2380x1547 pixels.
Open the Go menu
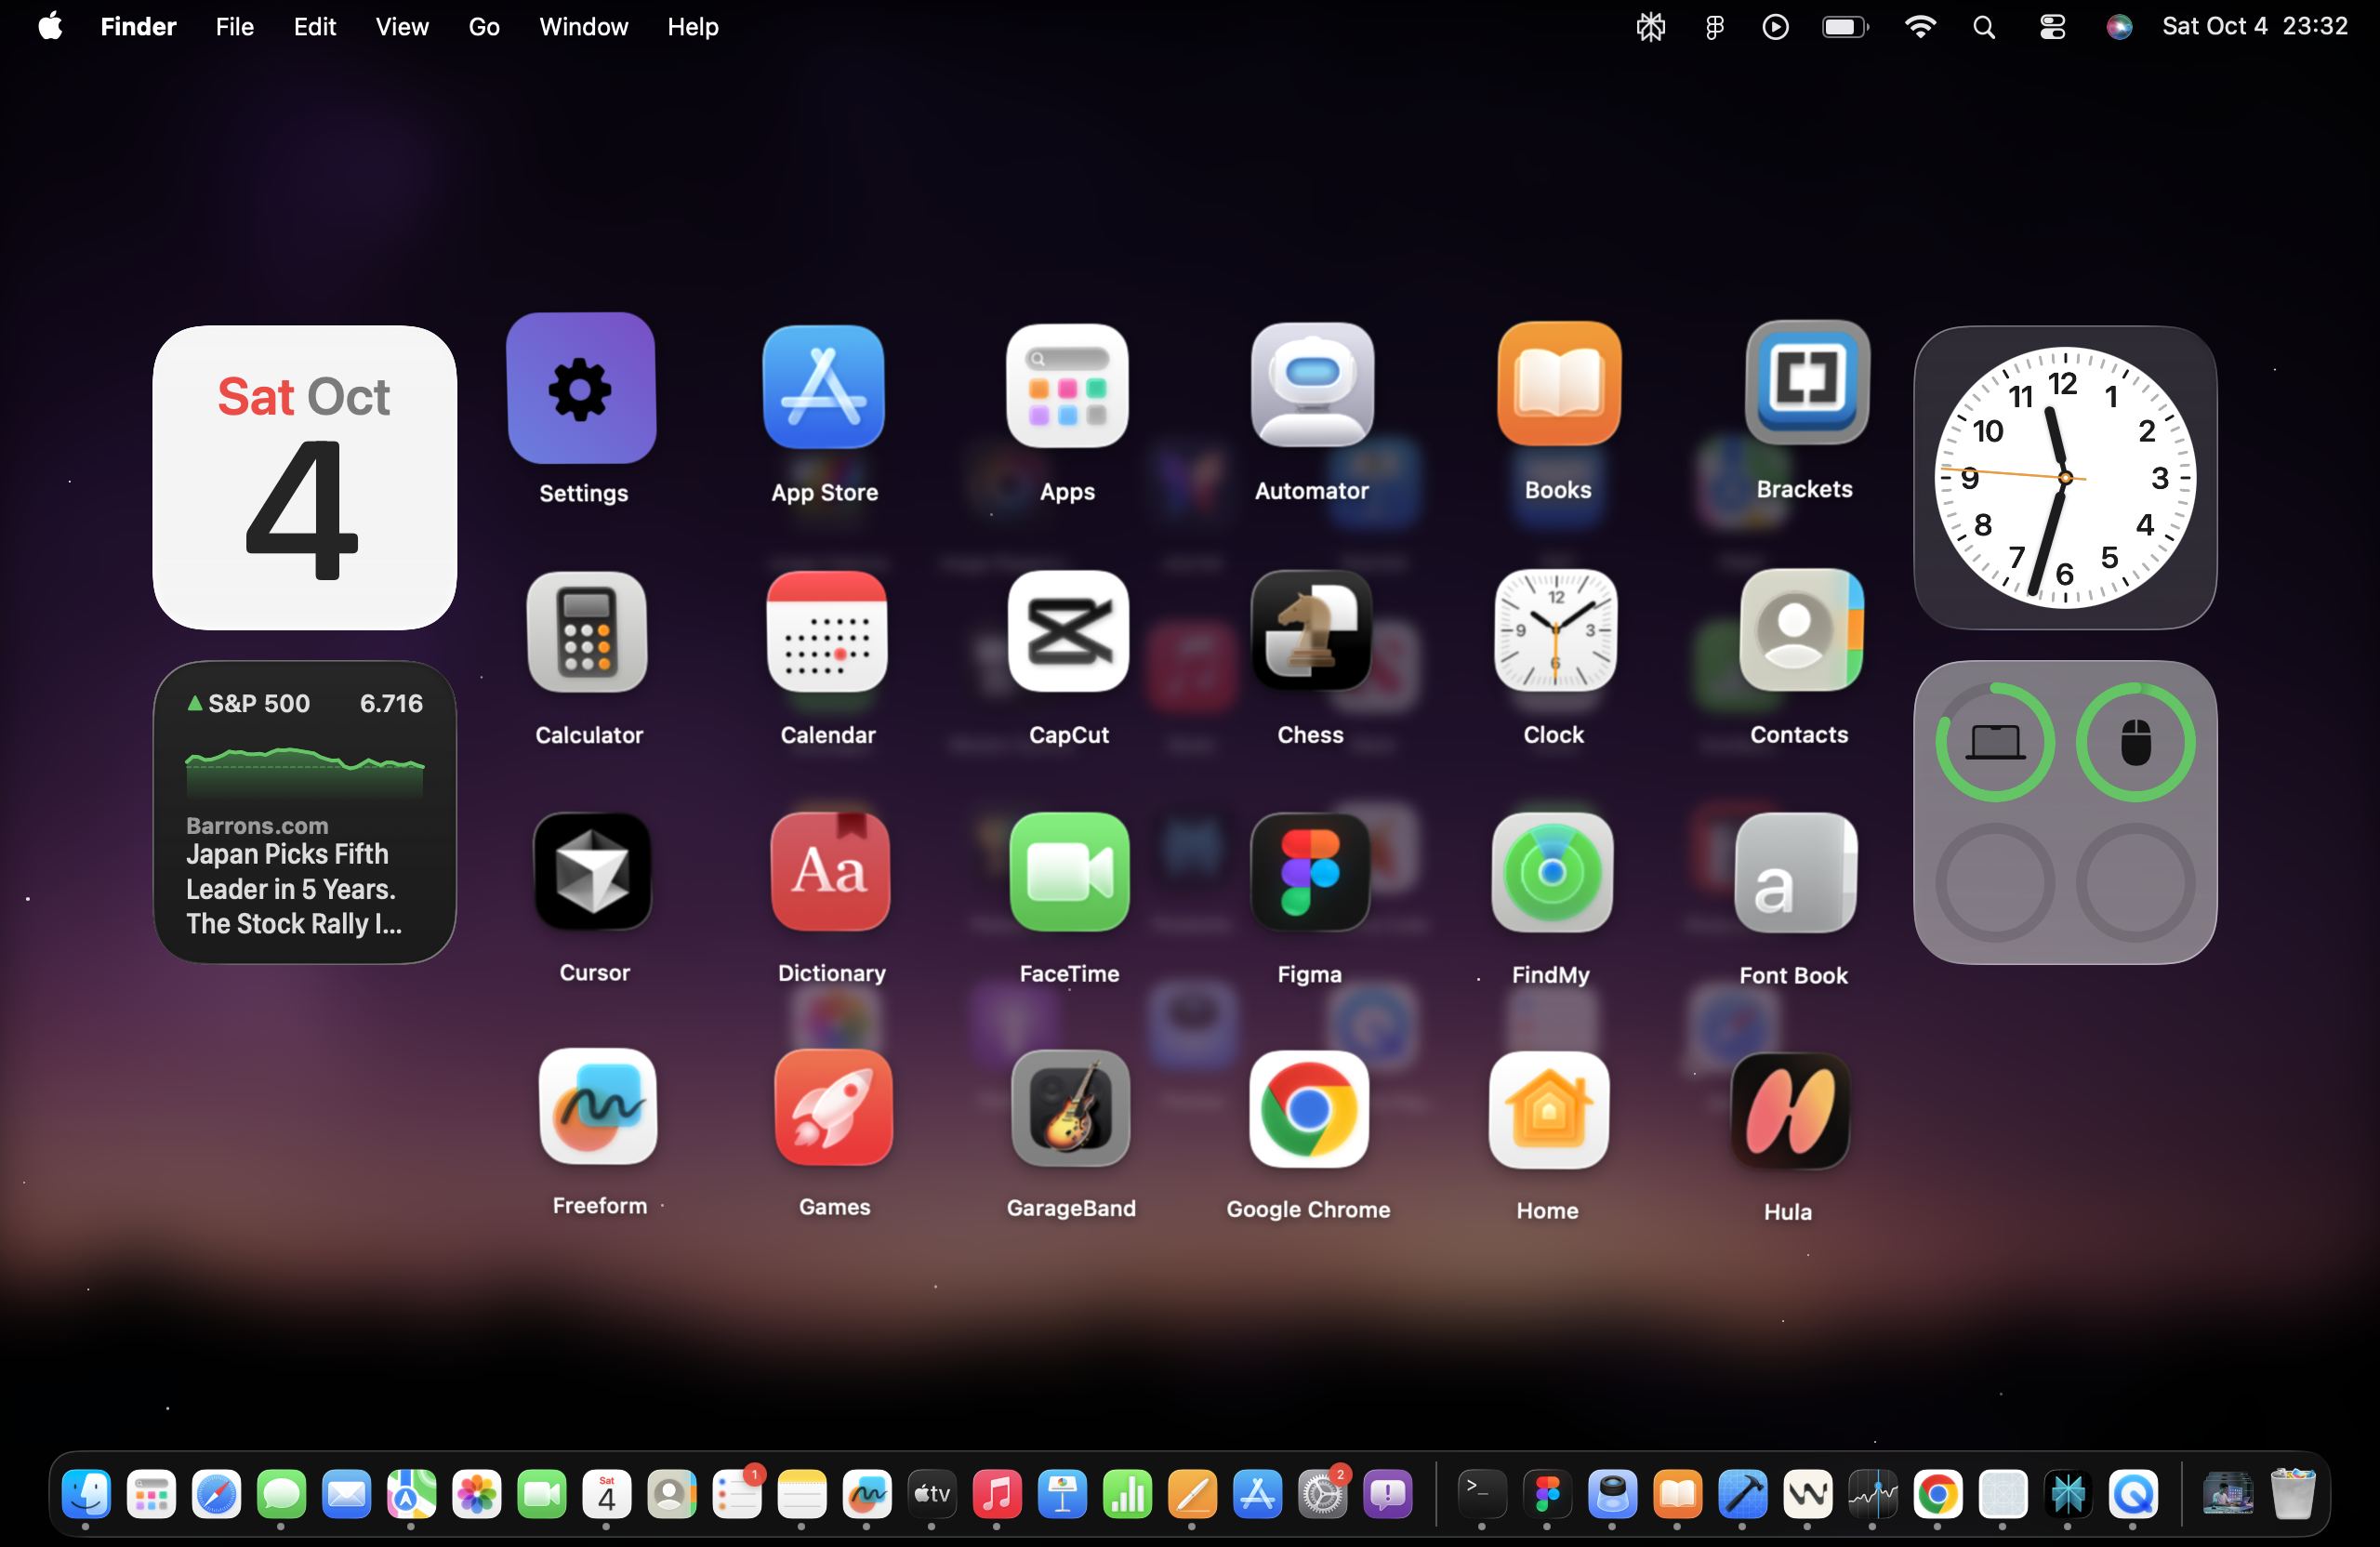484,27
